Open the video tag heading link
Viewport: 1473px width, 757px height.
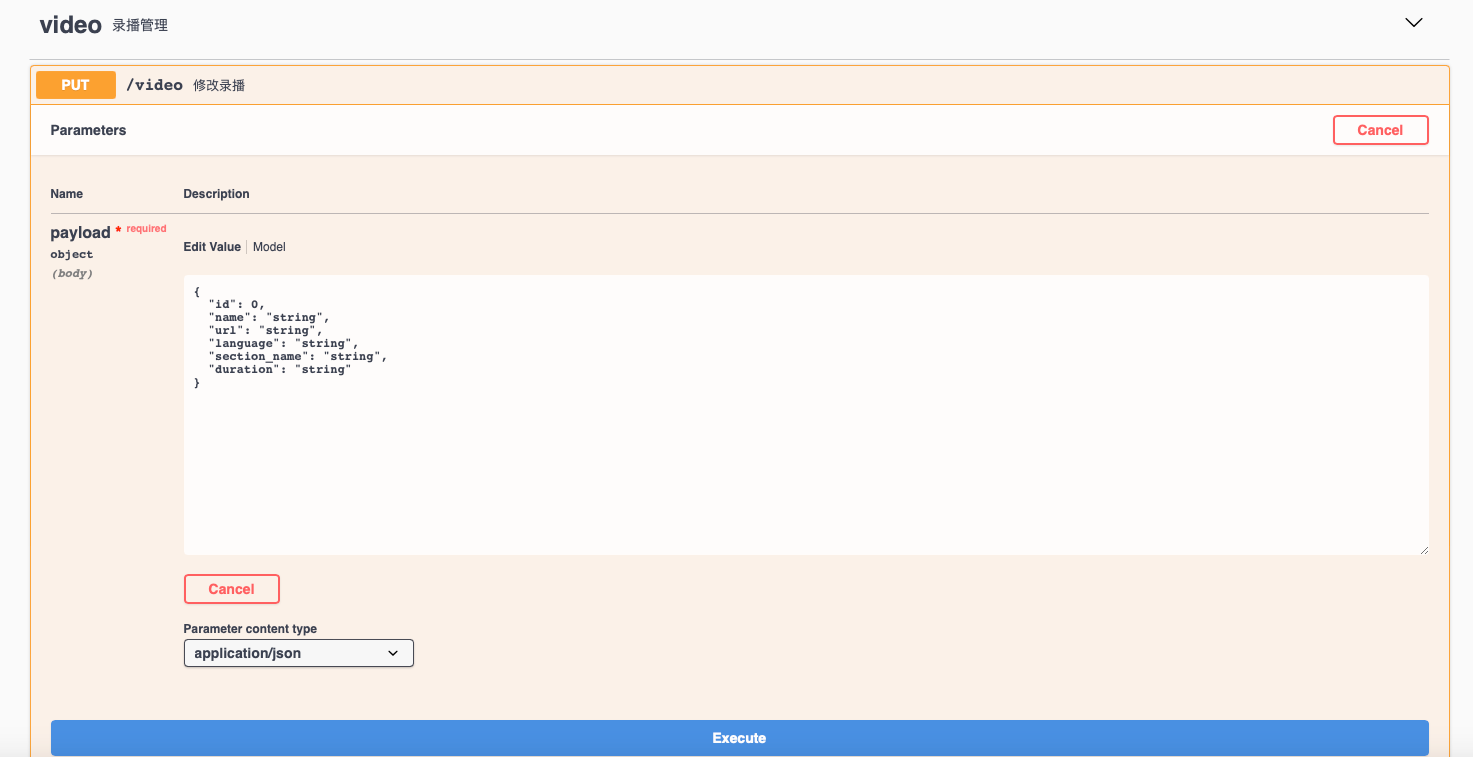(x=71, y=25)
